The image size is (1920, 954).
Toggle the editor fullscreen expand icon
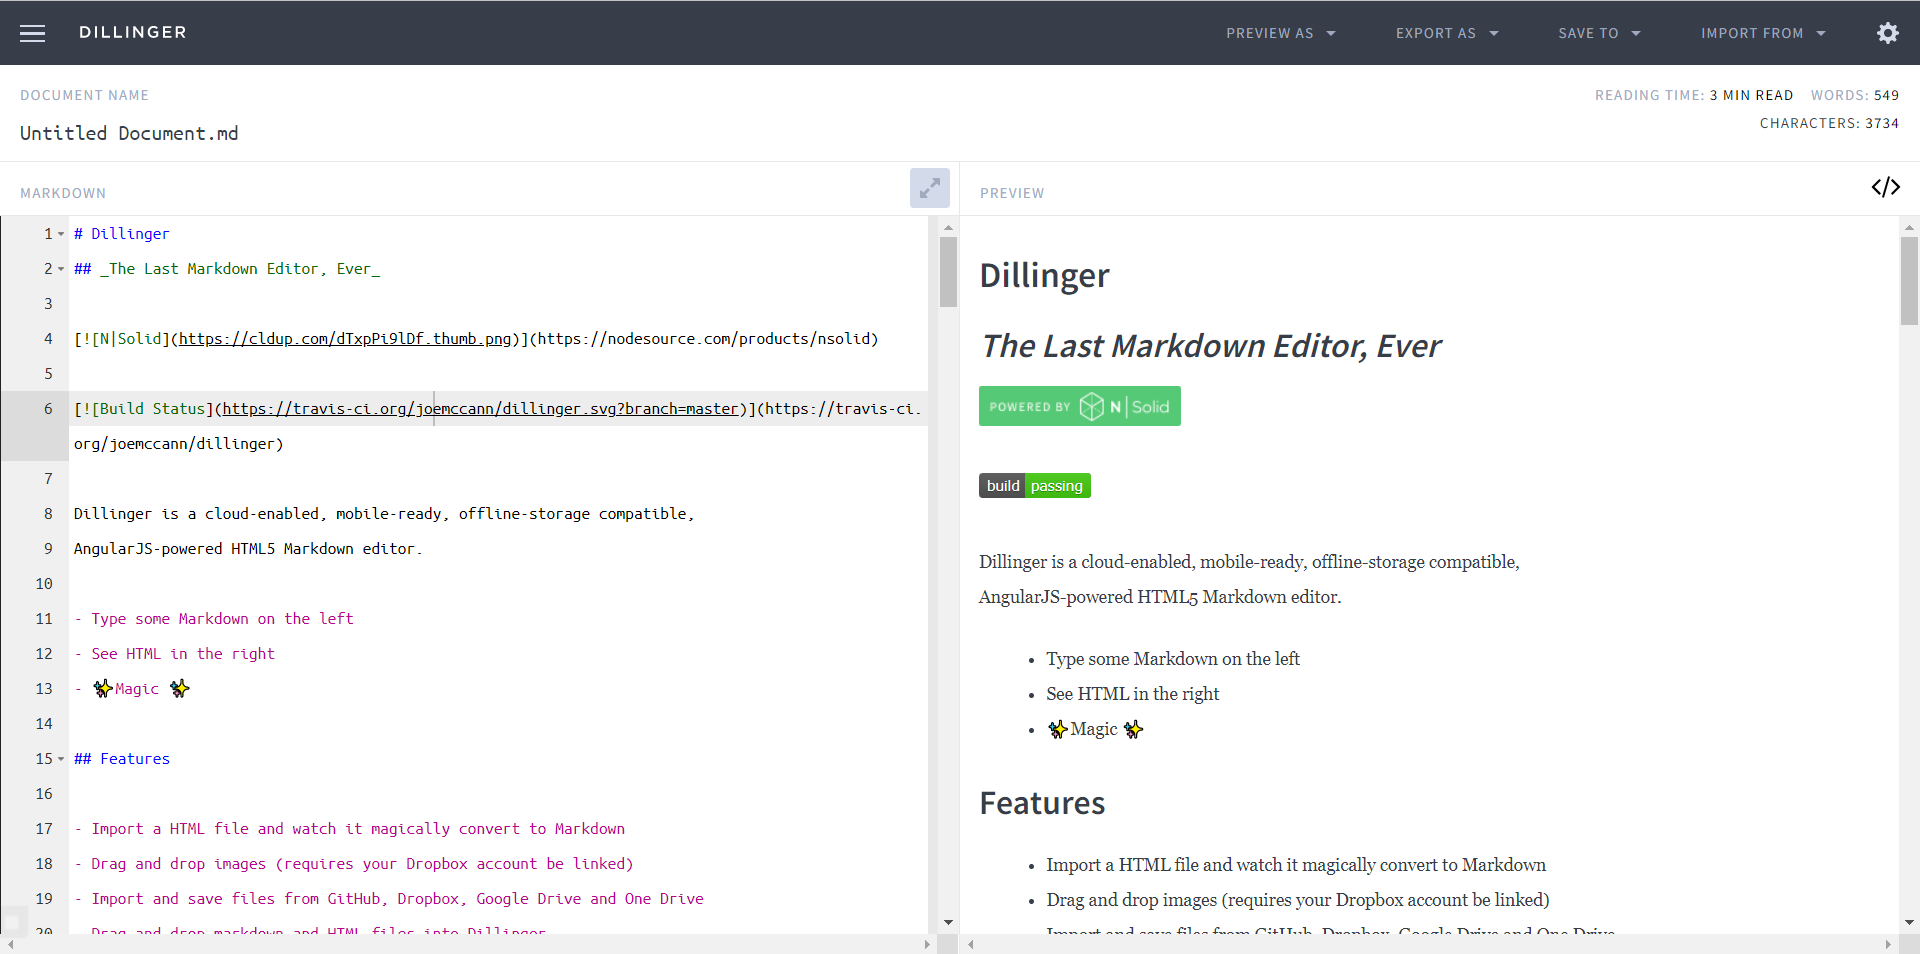(929, 188)
